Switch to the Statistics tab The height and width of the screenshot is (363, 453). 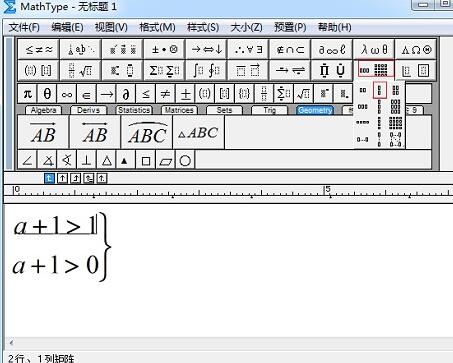134,110
